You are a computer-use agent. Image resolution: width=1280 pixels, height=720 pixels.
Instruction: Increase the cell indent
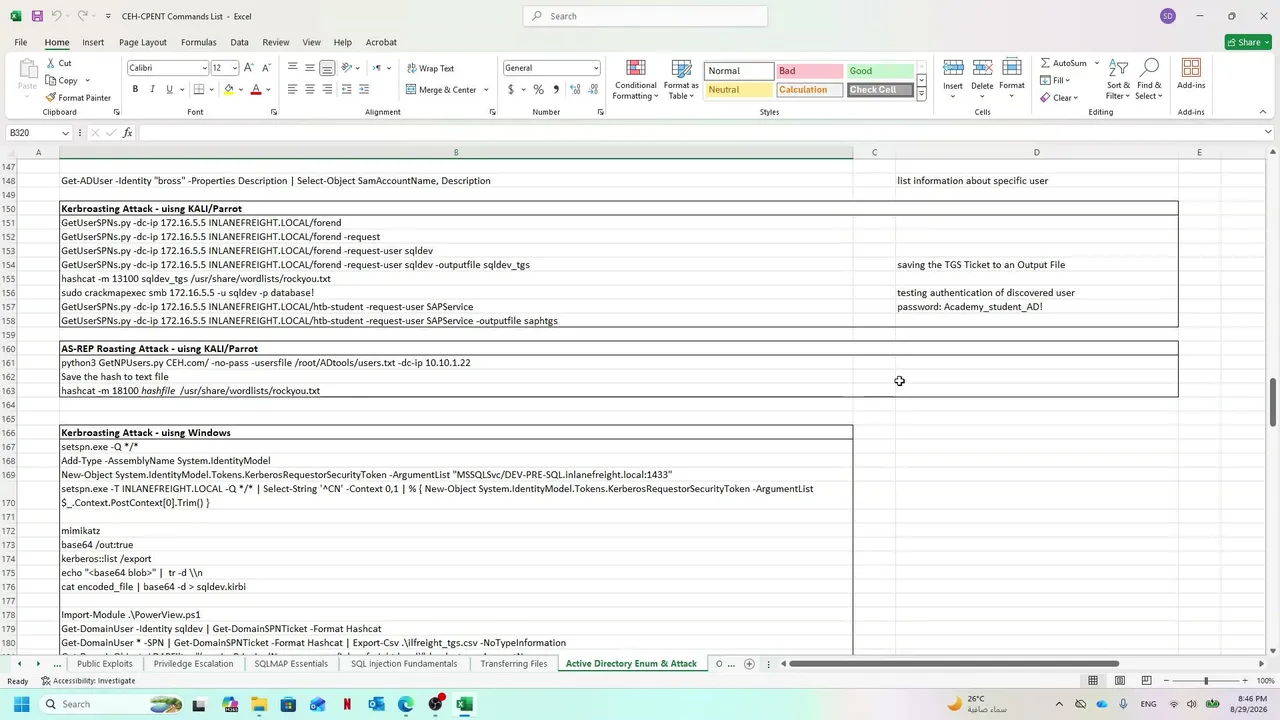pyautogui.click(x=364, y=90)
